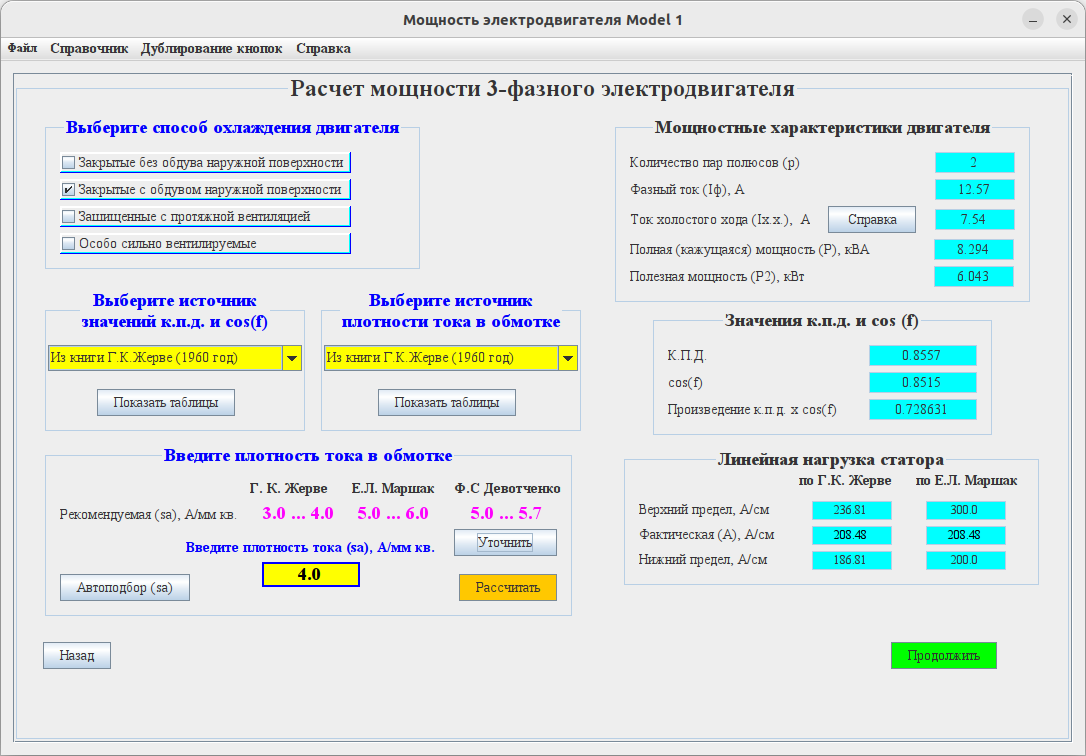The image size is (1086, 756).
Task: Enable 'Закрытые без обдува наружной поверхности' checkbox
Action: (69, 163)
